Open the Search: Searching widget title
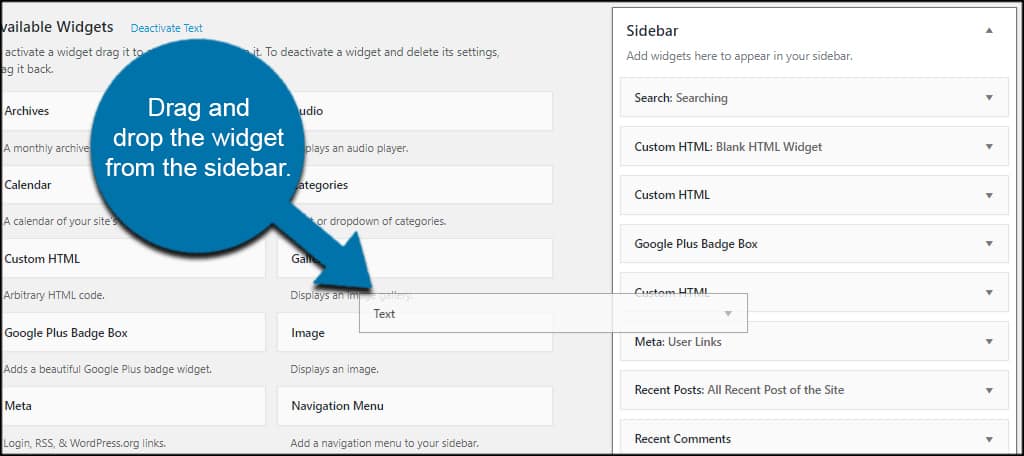 click(x=680, y=98)
